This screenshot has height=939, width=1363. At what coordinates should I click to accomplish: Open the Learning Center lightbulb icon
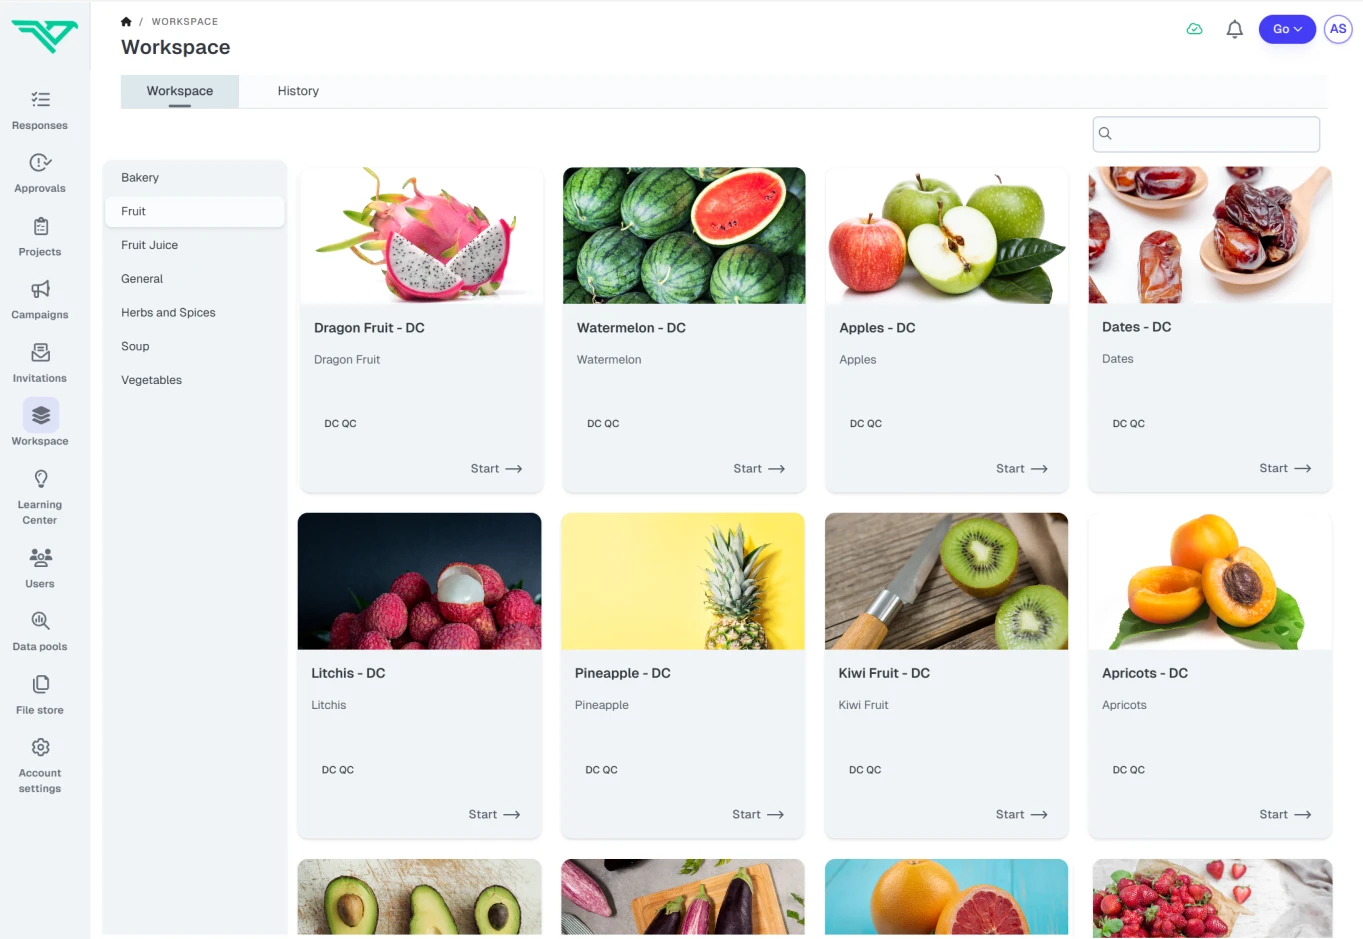click(x=40, y=479)
